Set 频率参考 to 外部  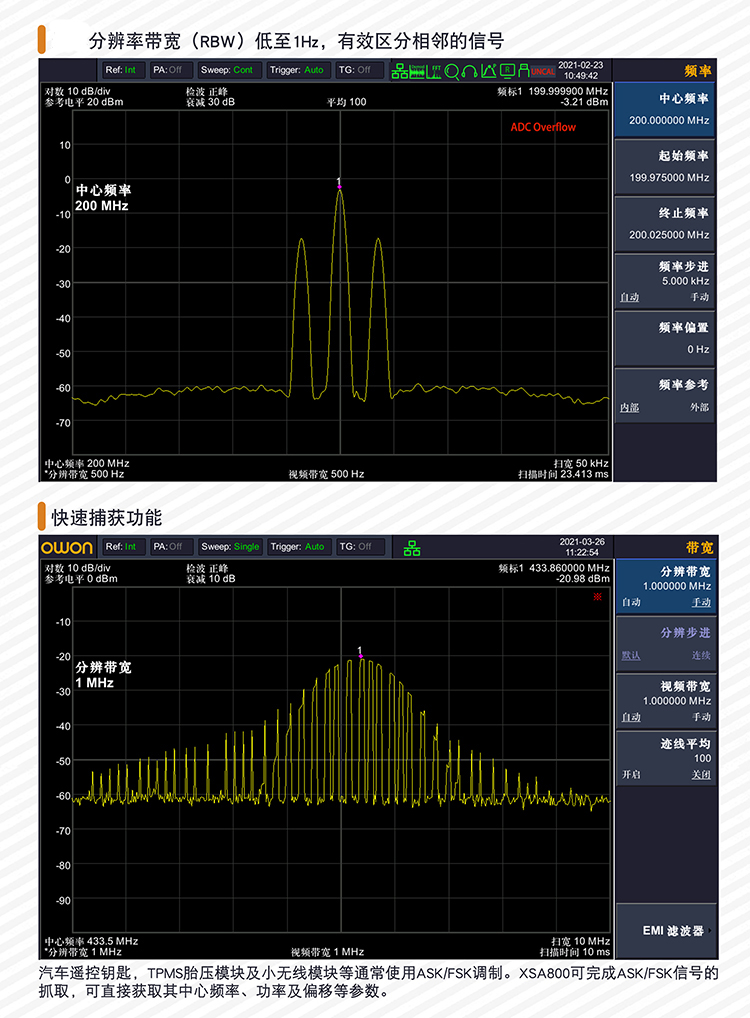698,407
